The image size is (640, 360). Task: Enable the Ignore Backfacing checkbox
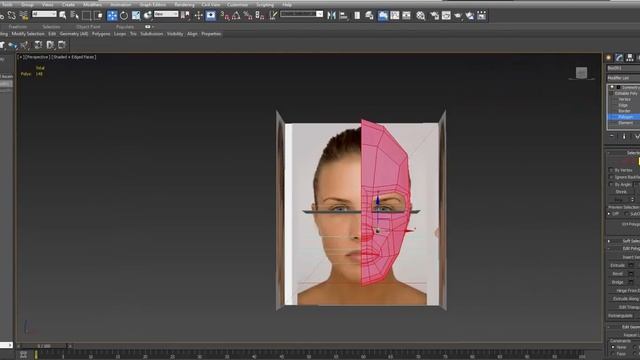coord(611,177)
